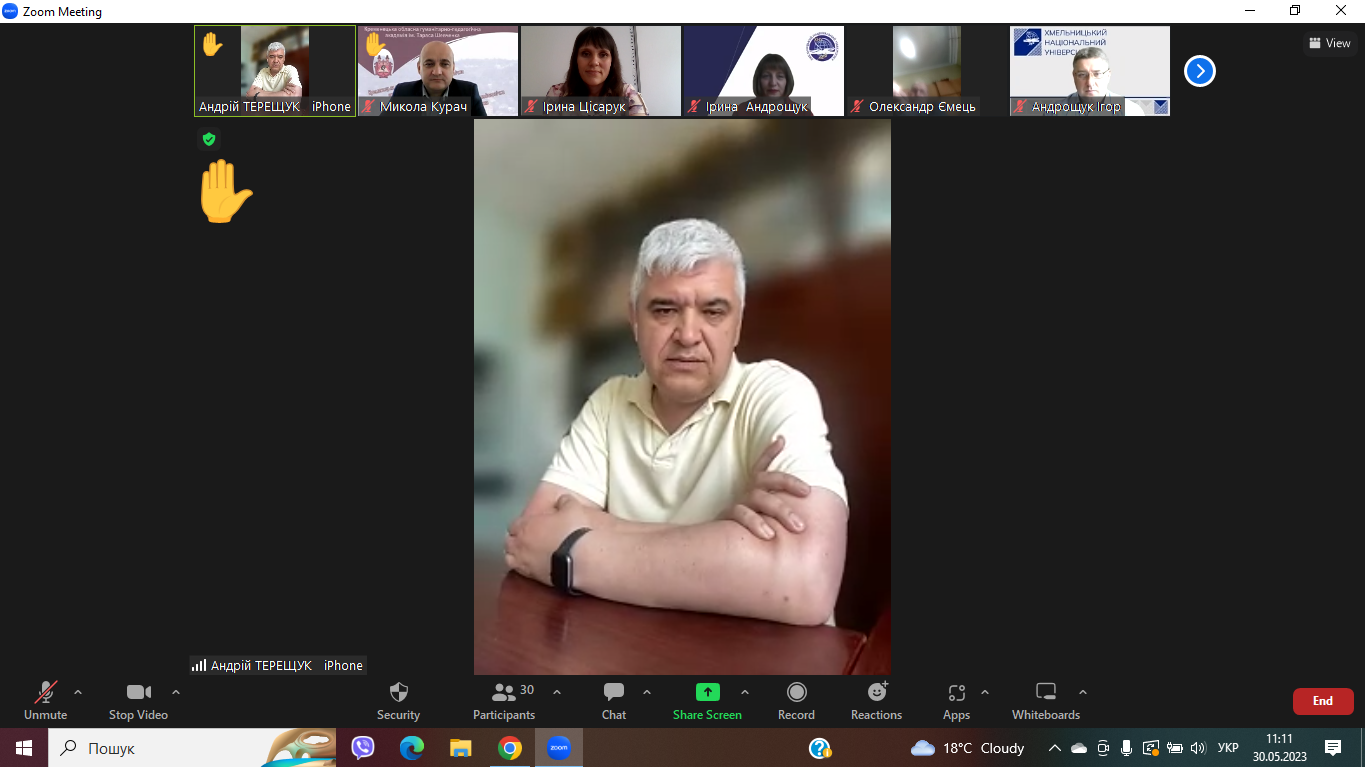Screen dimensions: 1365x767
Task: Start recording with Record button
Action: pyautogui.click(x=796, y=693)
